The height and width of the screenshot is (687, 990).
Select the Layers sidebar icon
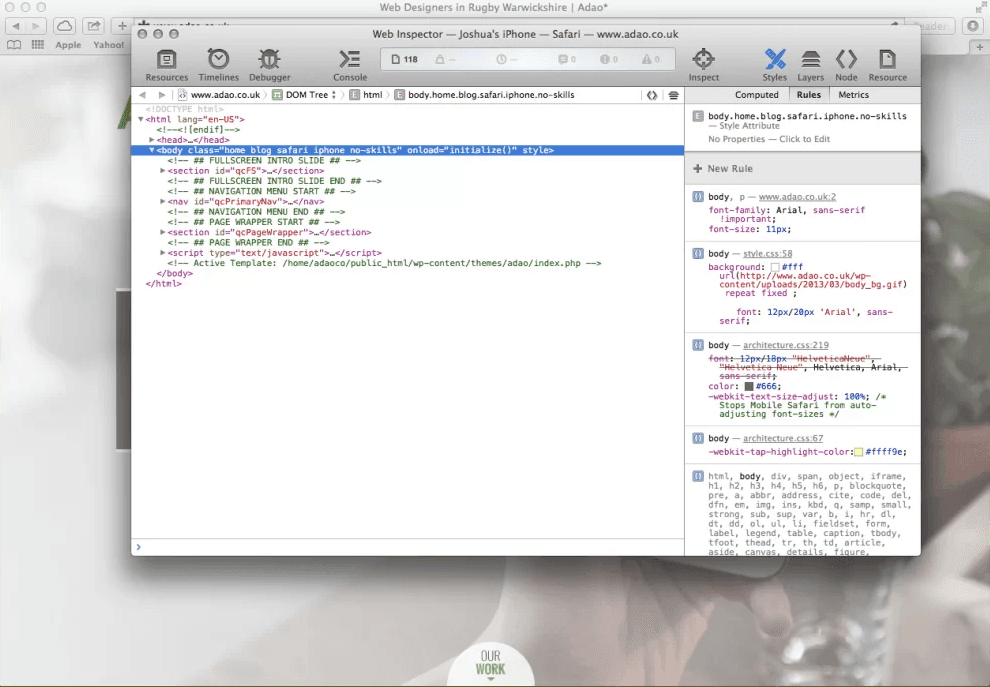pyautogui.click(x=811, y=60)
